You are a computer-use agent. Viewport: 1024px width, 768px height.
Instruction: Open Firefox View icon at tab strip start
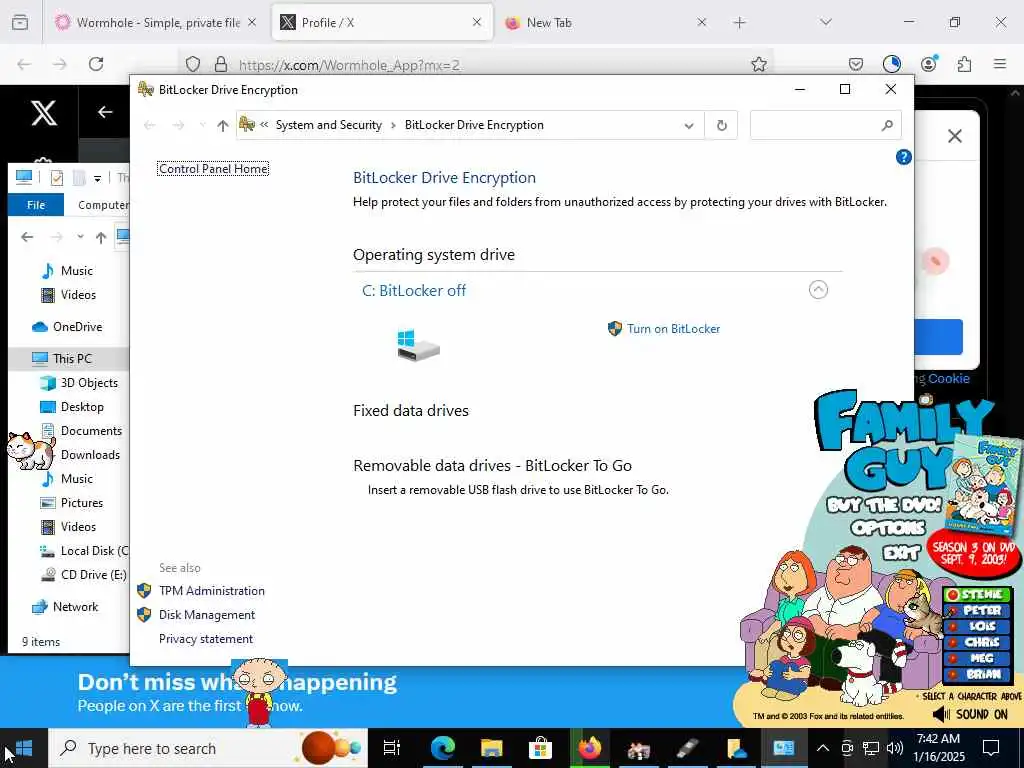click(20, 23)
